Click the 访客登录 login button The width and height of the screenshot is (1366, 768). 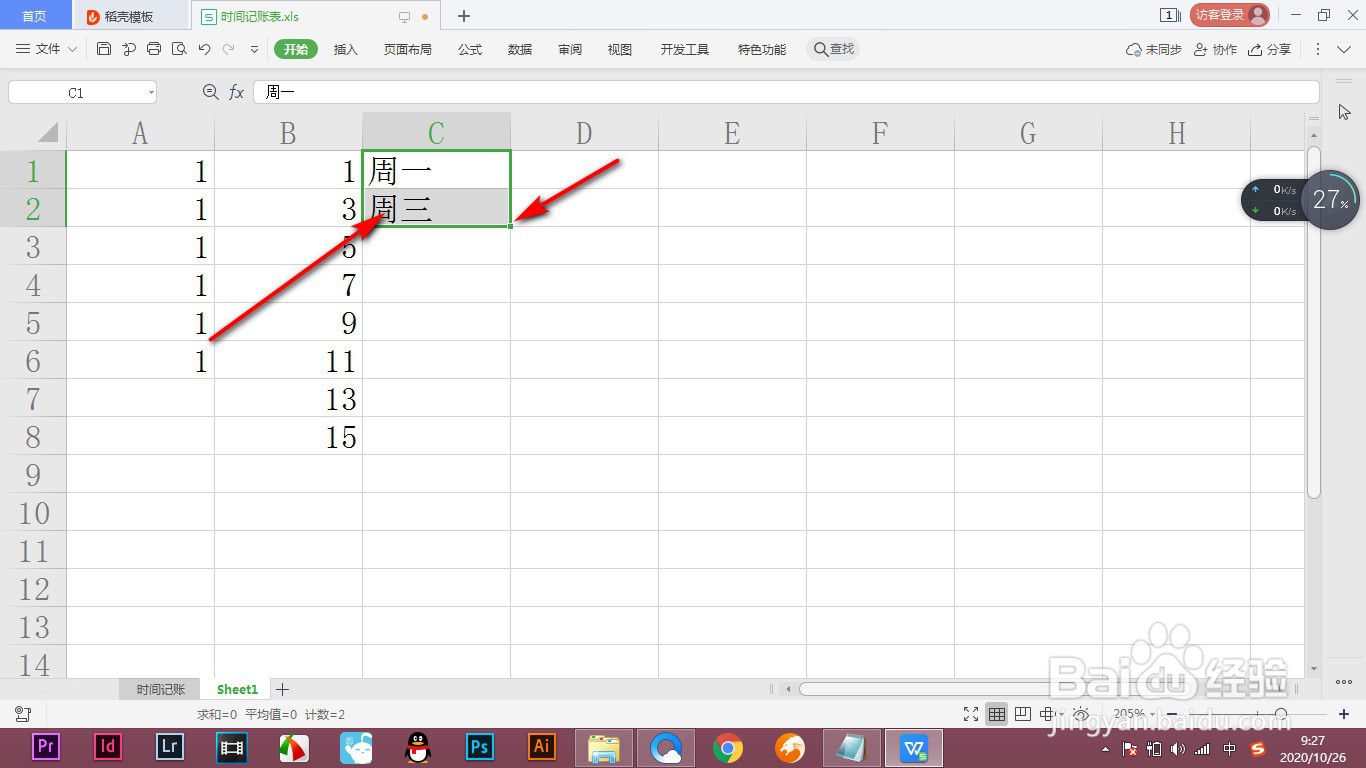coord(1229,15)
